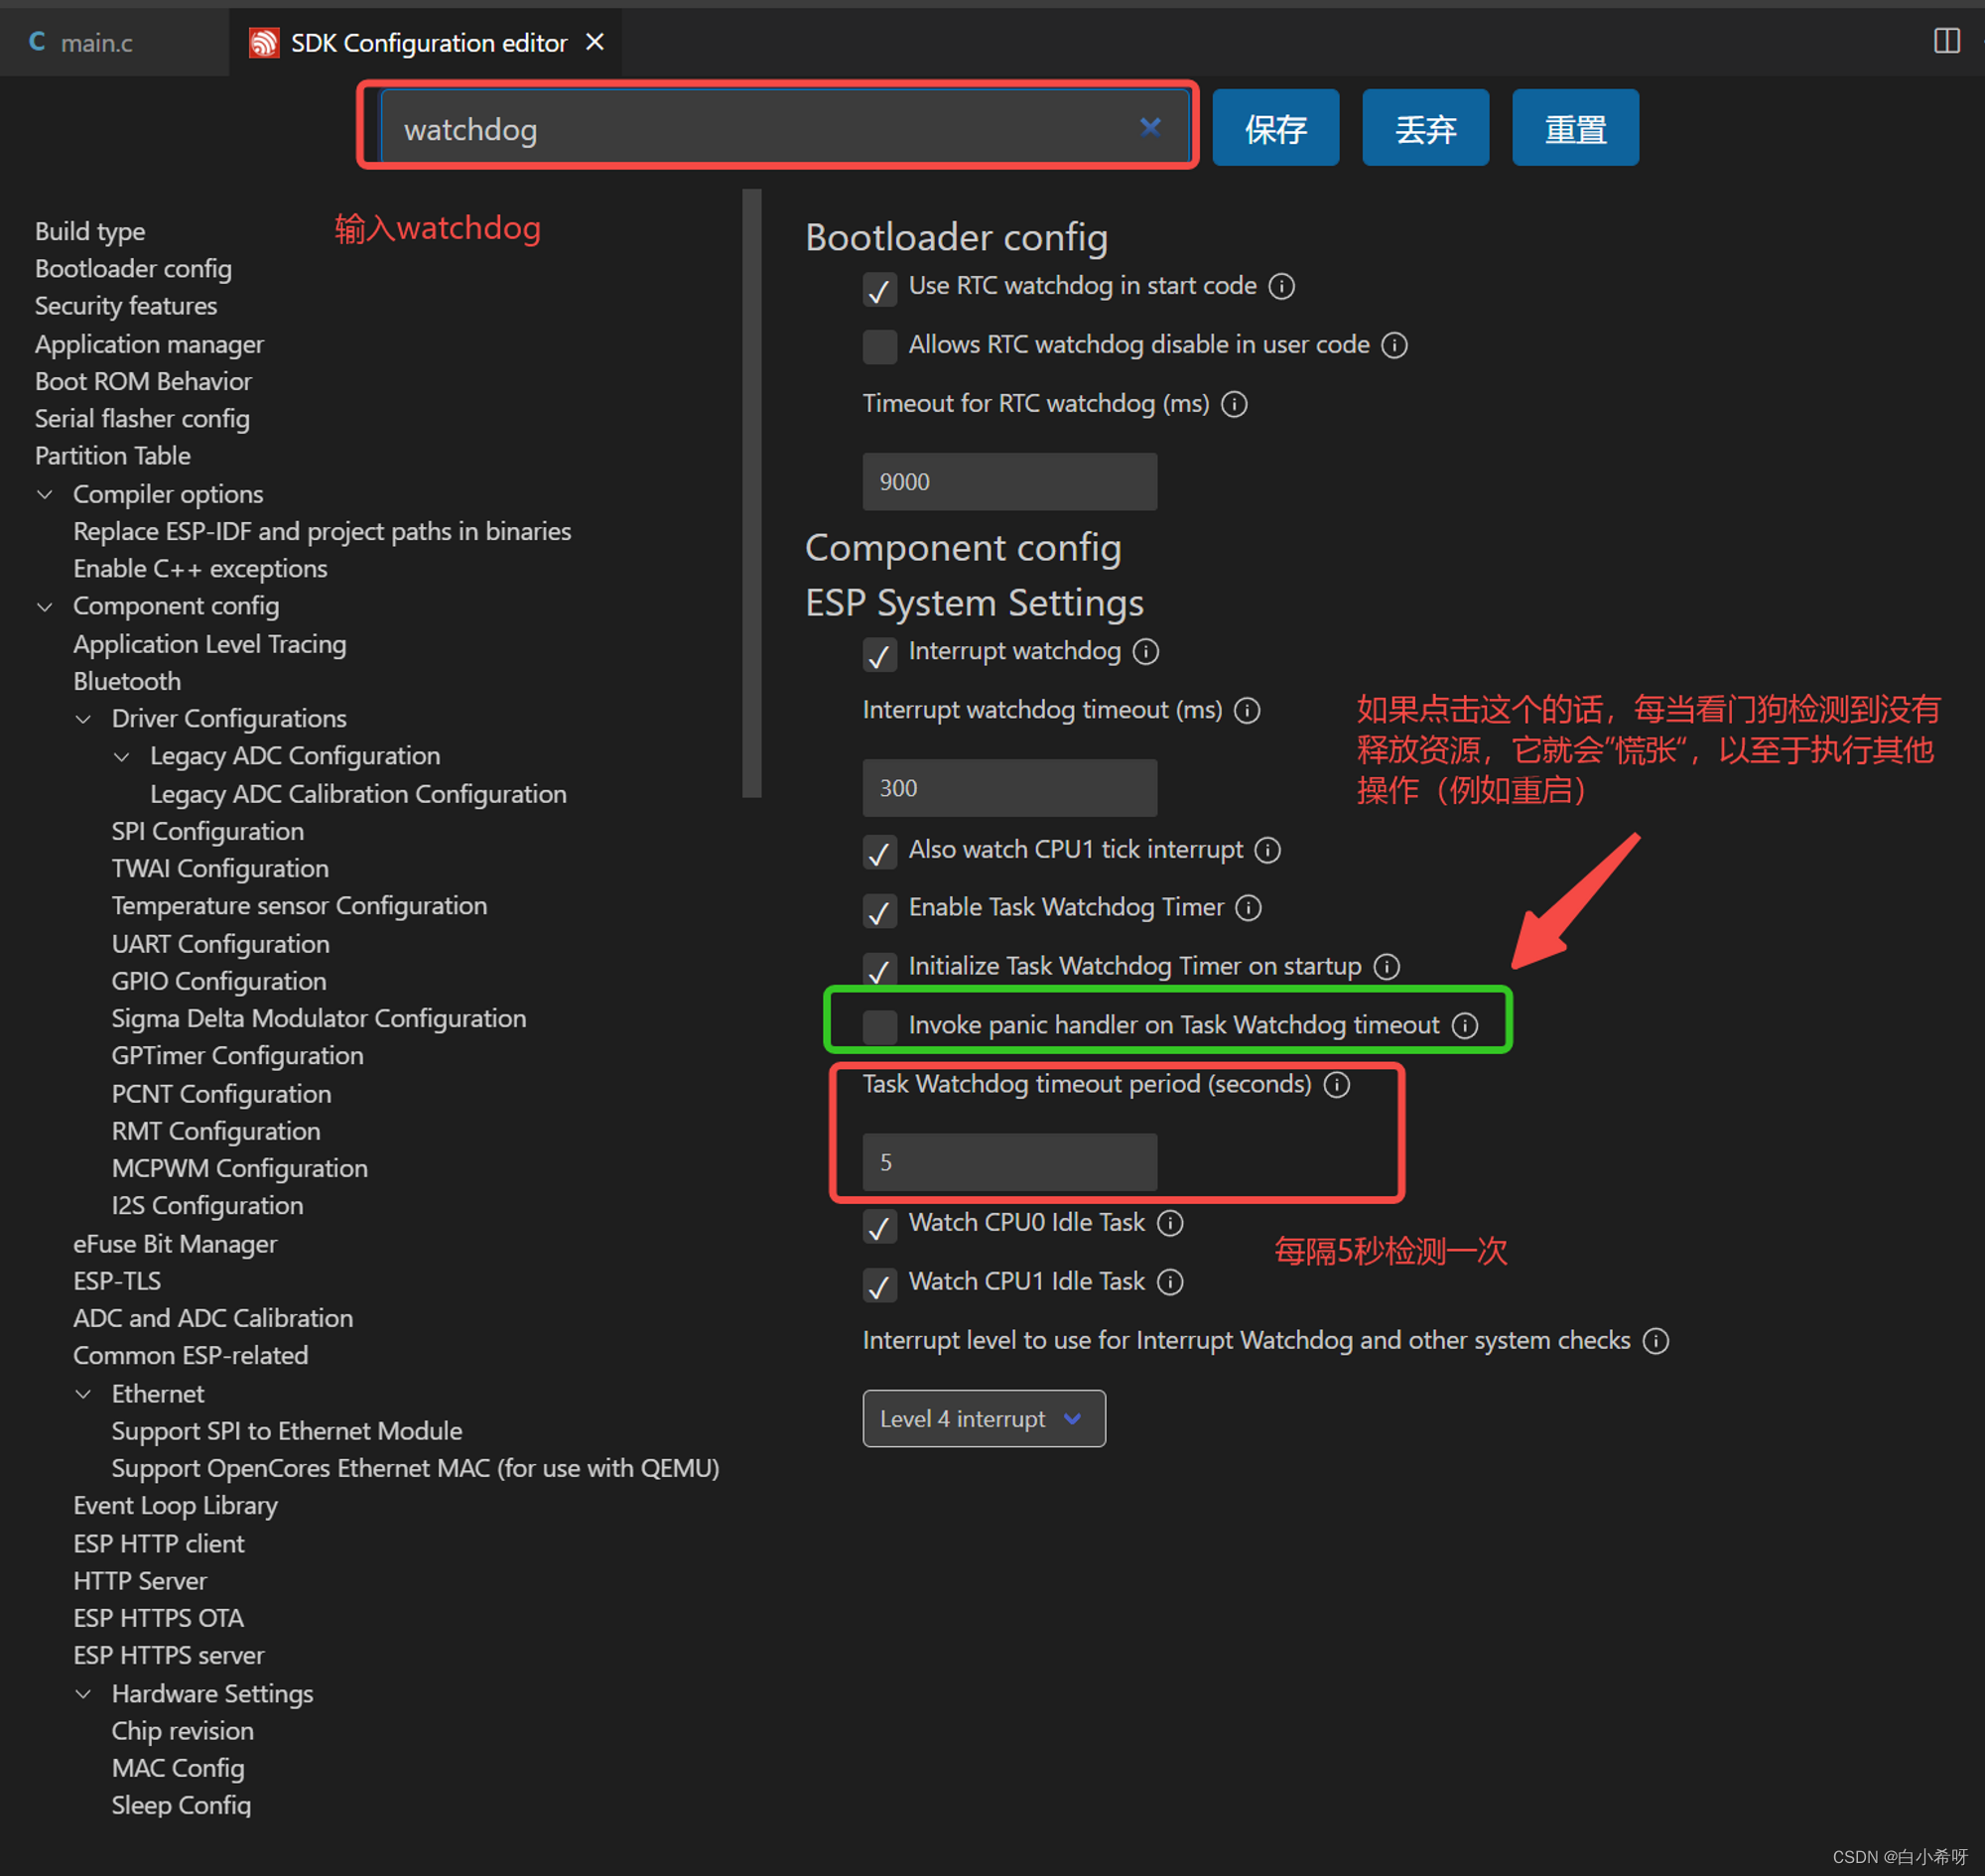
Task: Clear the watchdog search box with X icon
Action: 1150,127
